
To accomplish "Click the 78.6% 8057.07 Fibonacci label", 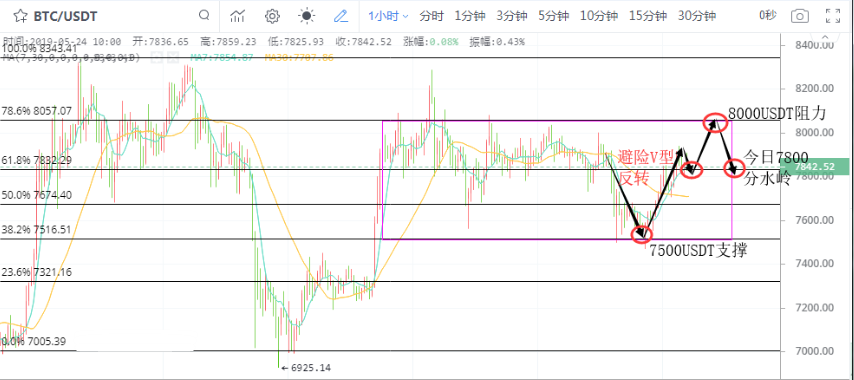I will [36, 111].
